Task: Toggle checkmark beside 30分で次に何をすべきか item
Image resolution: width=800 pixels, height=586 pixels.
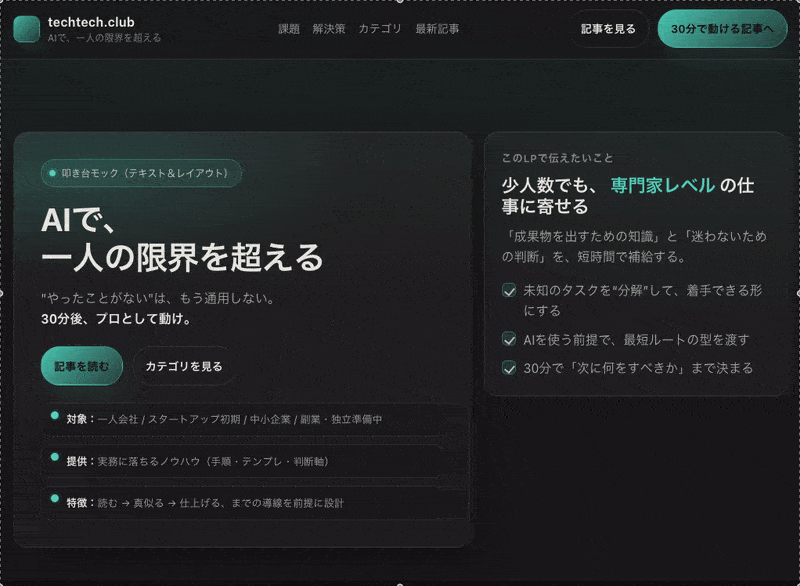Action: tap(508, 367)
